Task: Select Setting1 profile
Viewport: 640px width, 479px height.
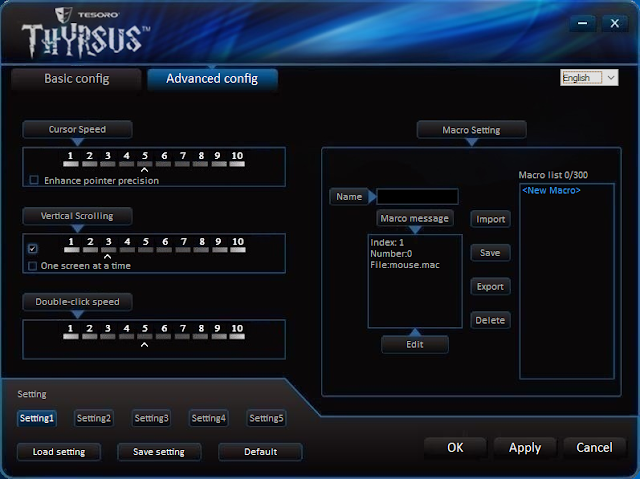Action: coord(37,418)
